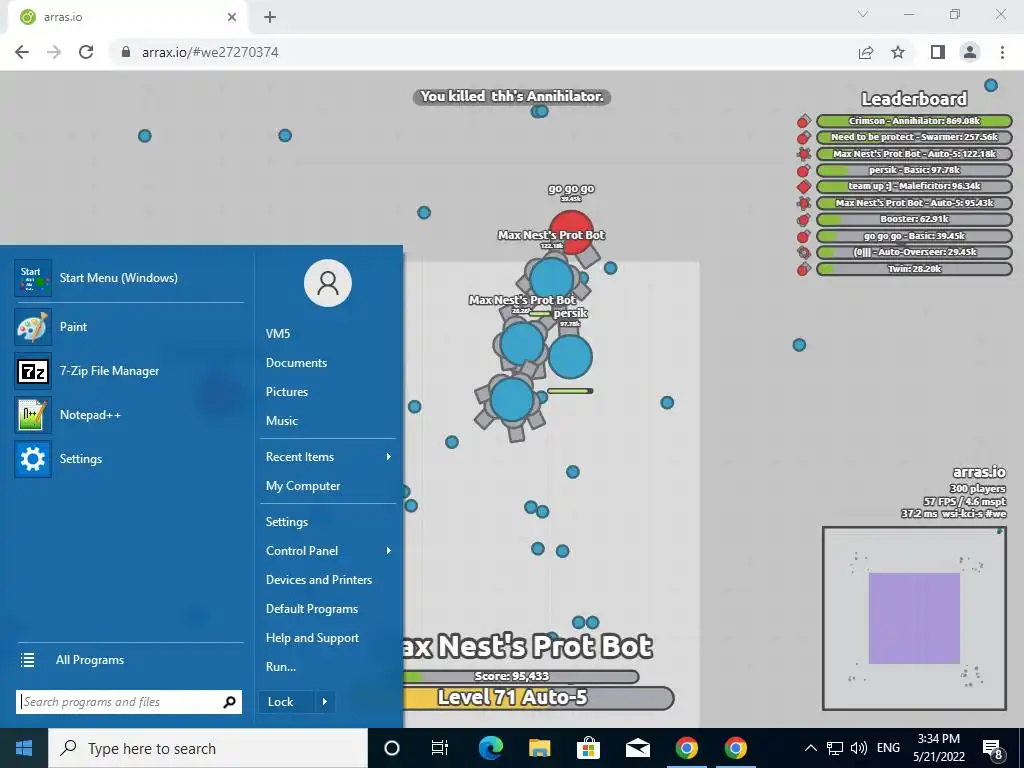Click Type here to search box
1024x768 pixels.
tap(208, 748)
